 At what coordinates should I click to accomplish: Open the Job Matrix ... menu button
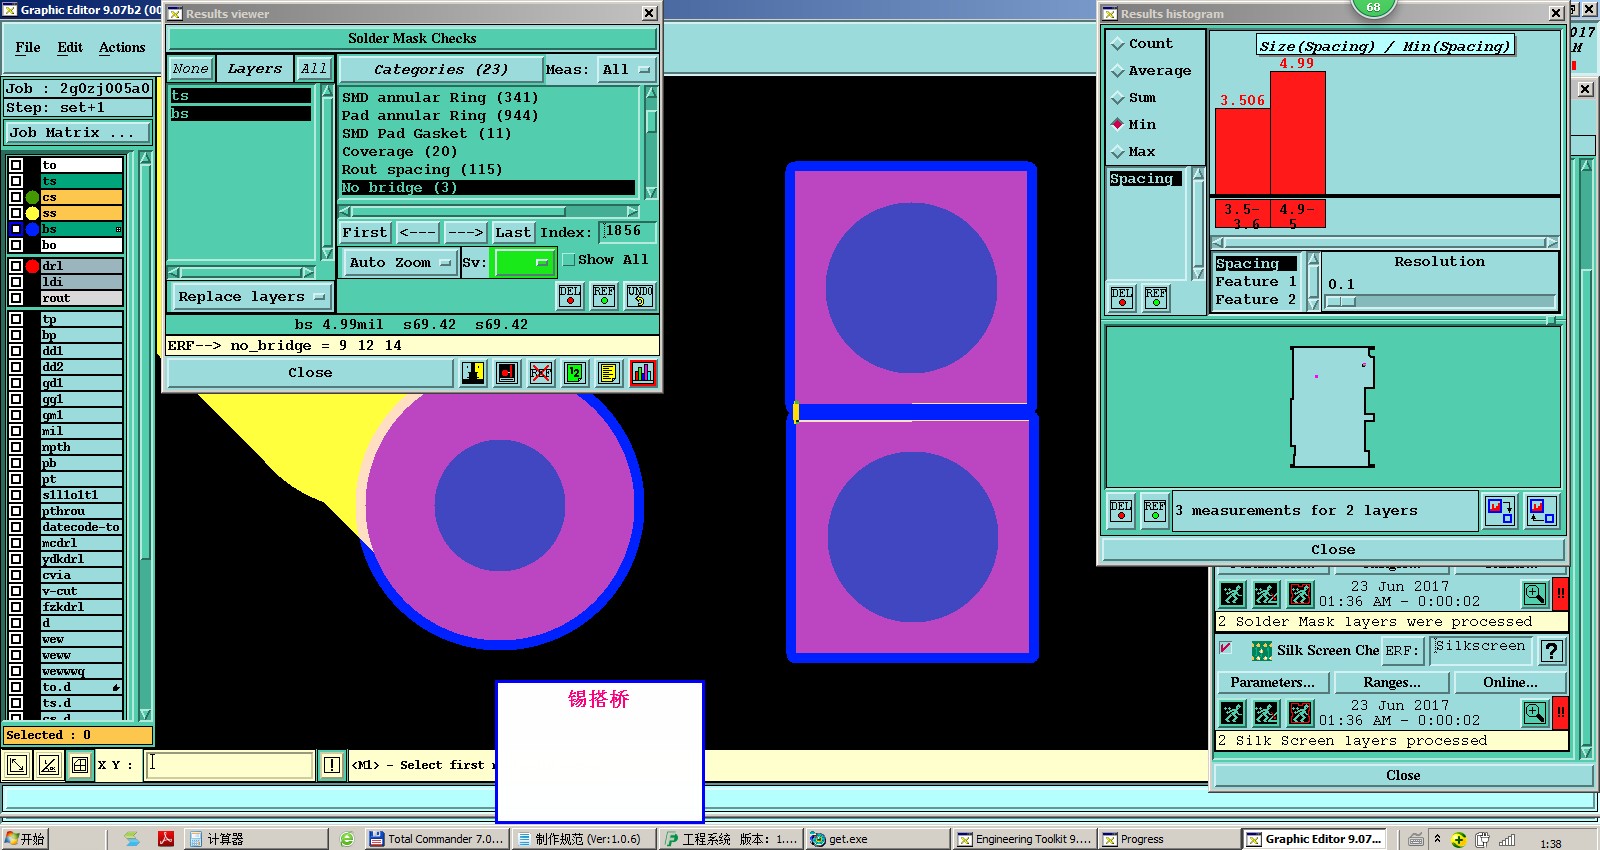tap(79, 133)
